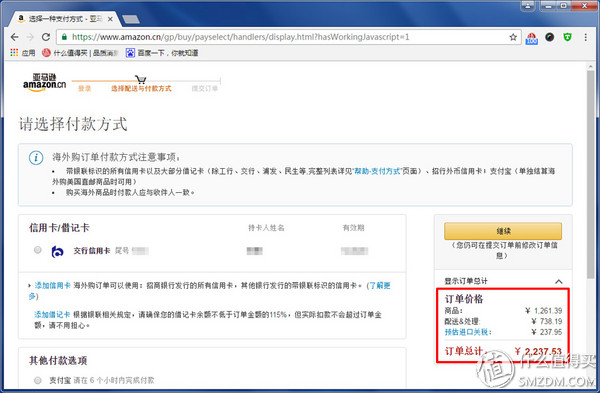The height and width of the screenshot is (393, 600).
Task: Click the 配送&处理 fee ¥ 738.19
Action: coord(547,321)
